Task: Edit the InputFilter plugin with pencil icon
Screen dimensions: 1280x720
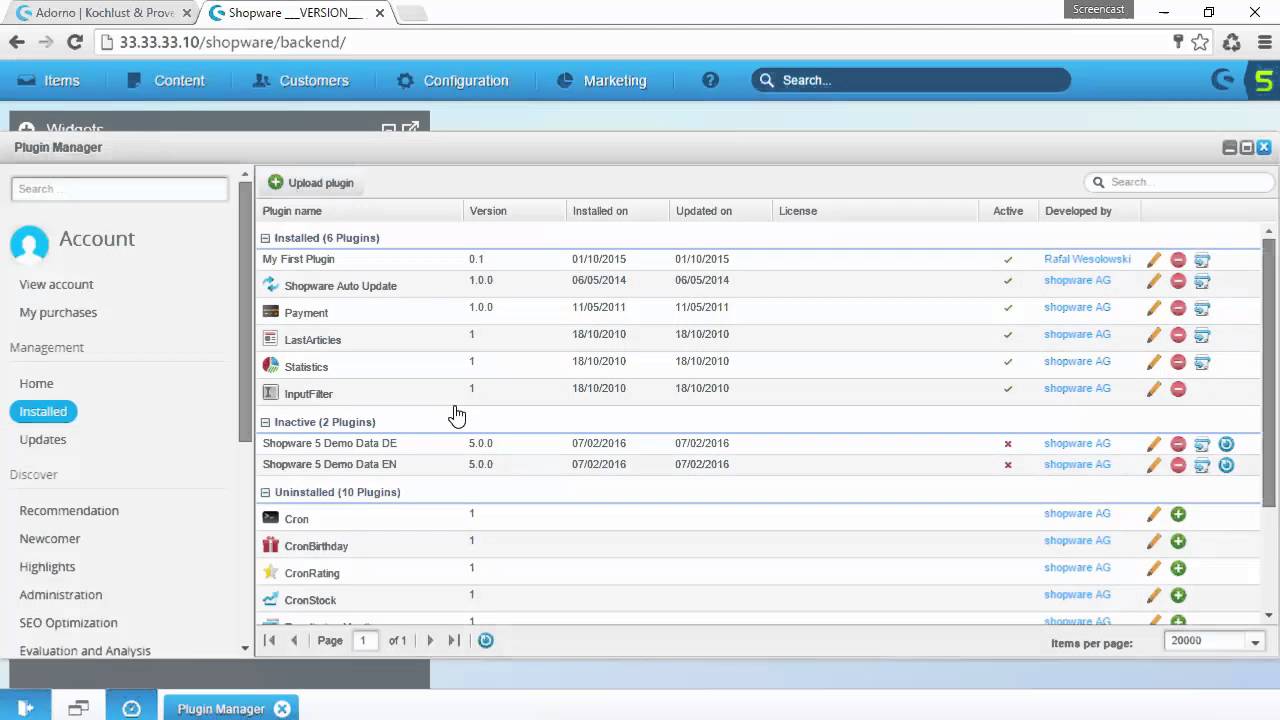Action: pyautogui.click(x=1154, y=390)
